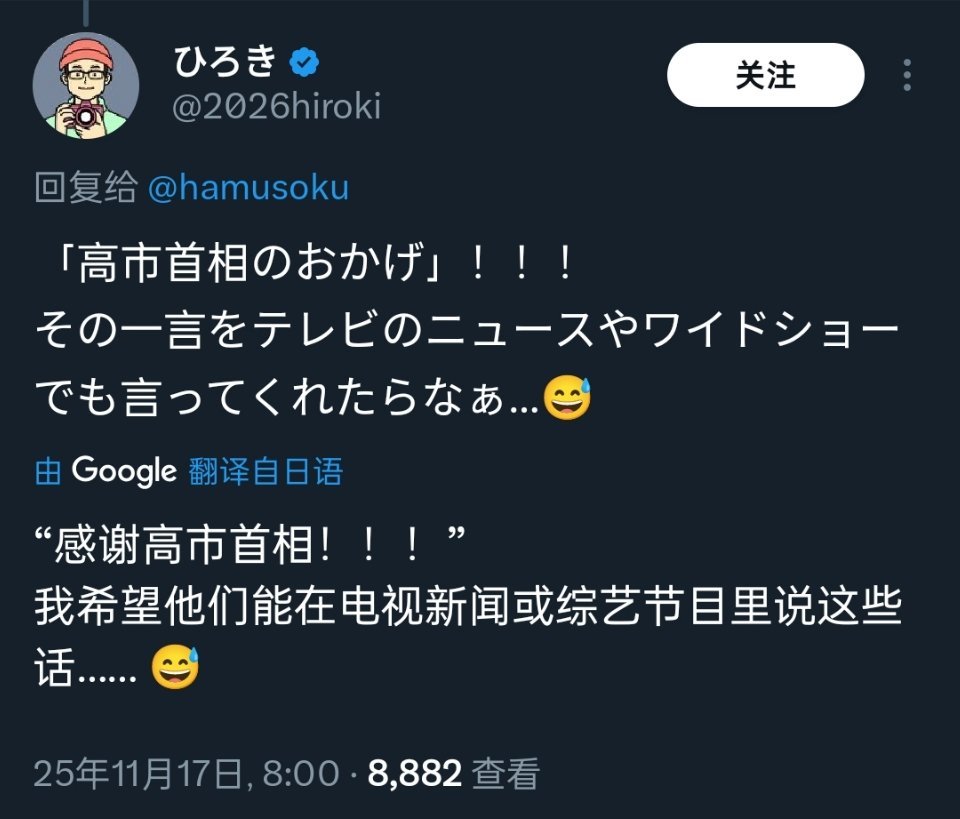
Task: Click the original Japanese tweet text
Action: click(467, 330)
